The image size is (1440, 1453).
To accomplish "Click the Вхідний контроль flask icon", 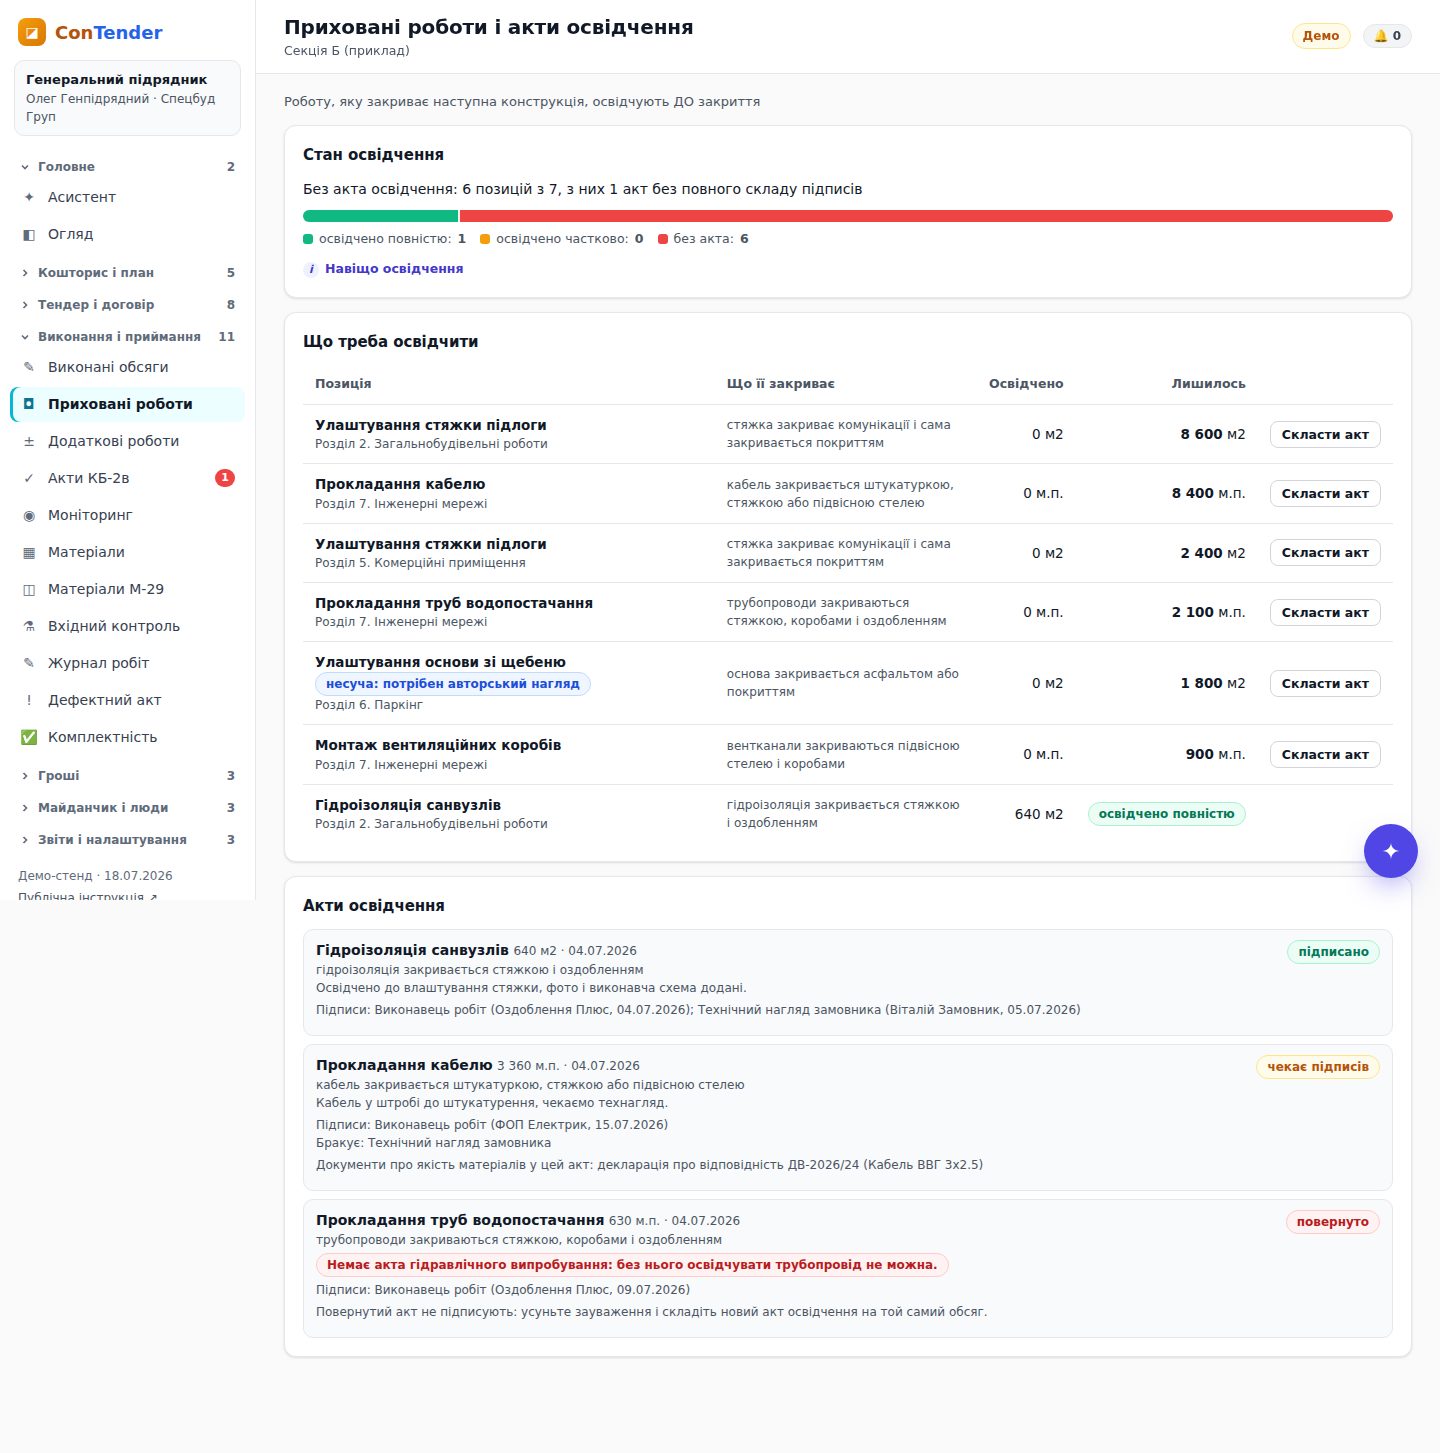I will [29, 626].
